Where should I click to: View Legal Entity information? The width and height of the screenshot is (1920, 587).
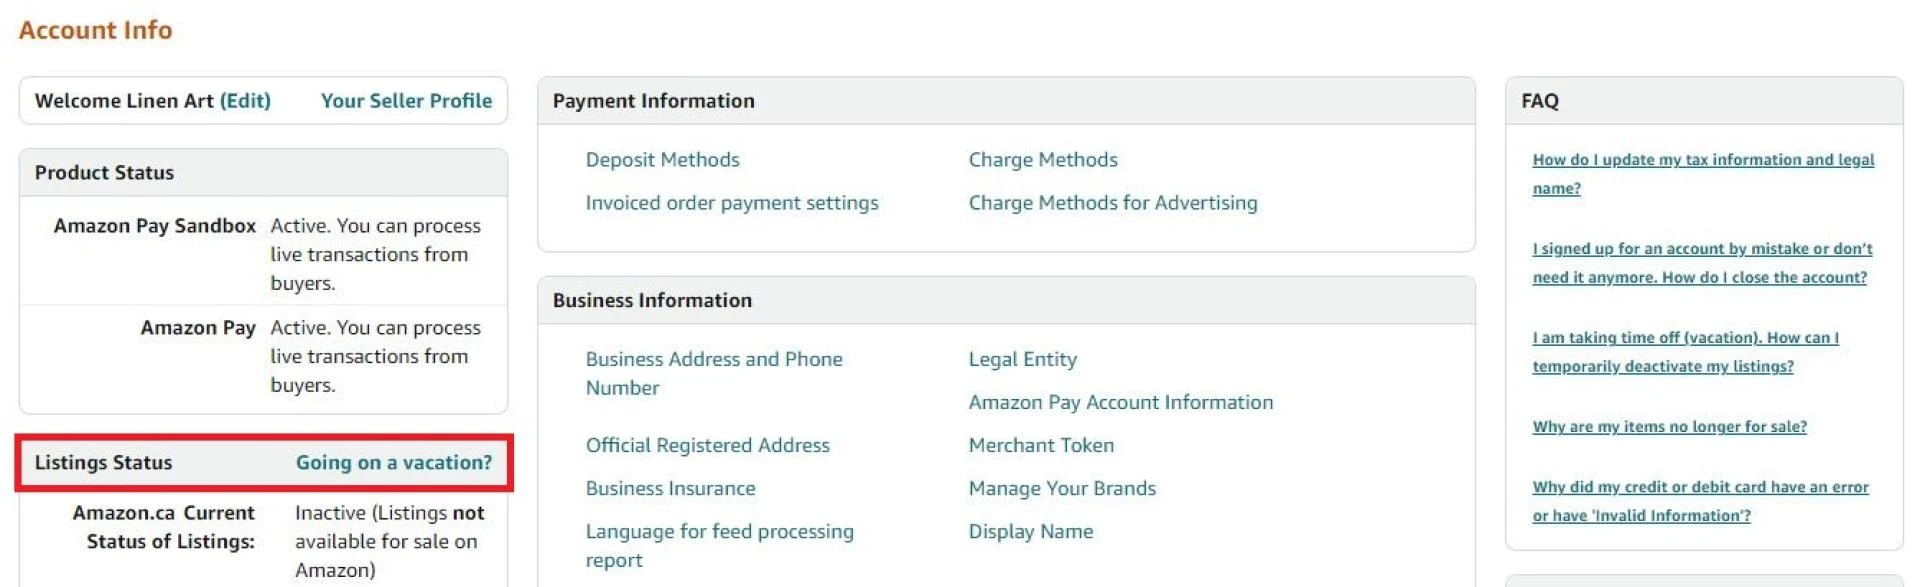tap(1022, 358)
